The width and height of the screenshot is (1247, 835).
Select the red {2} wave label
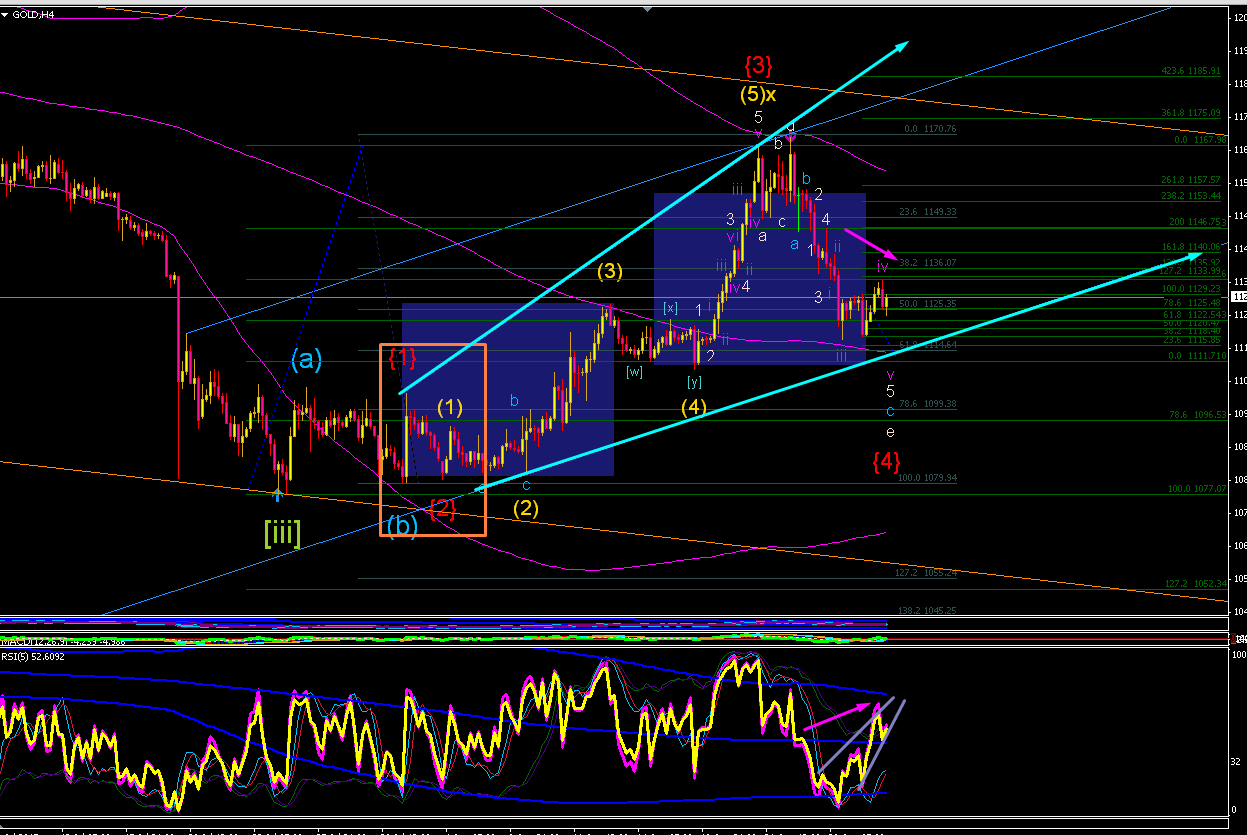[x=443, y=508]
